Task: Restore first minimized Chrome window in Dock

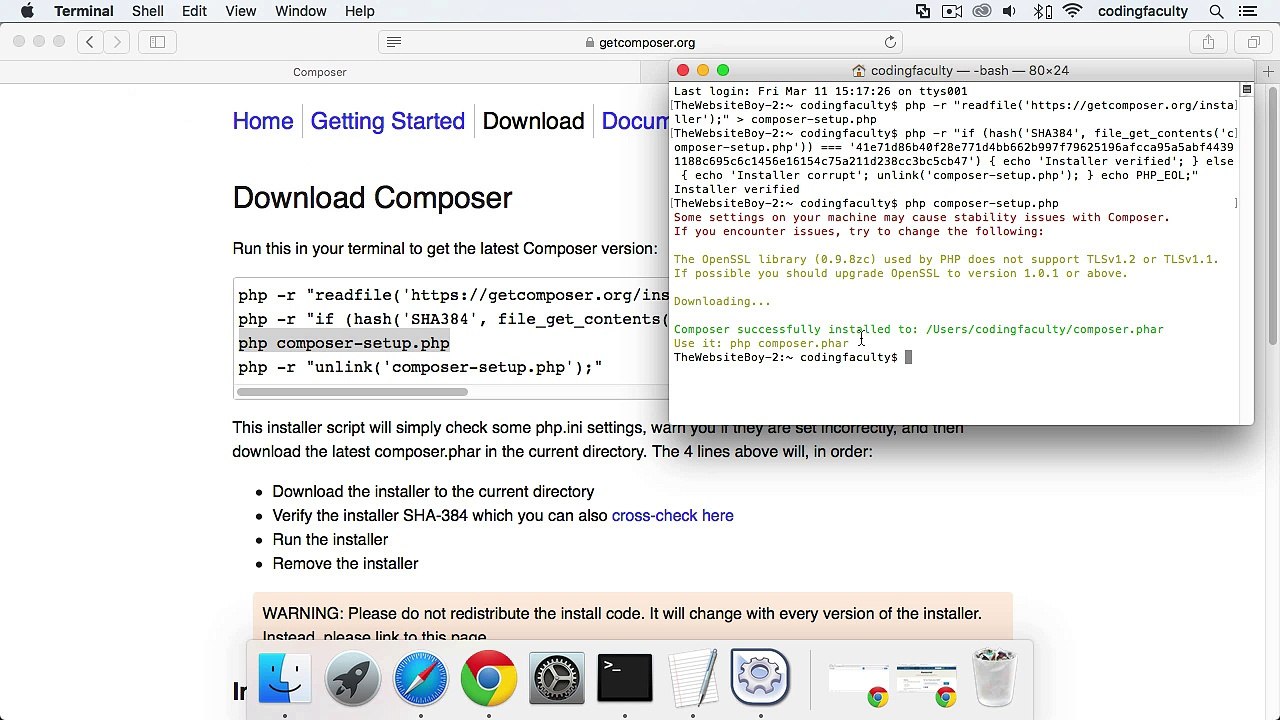Action: [x=859, y=683]
